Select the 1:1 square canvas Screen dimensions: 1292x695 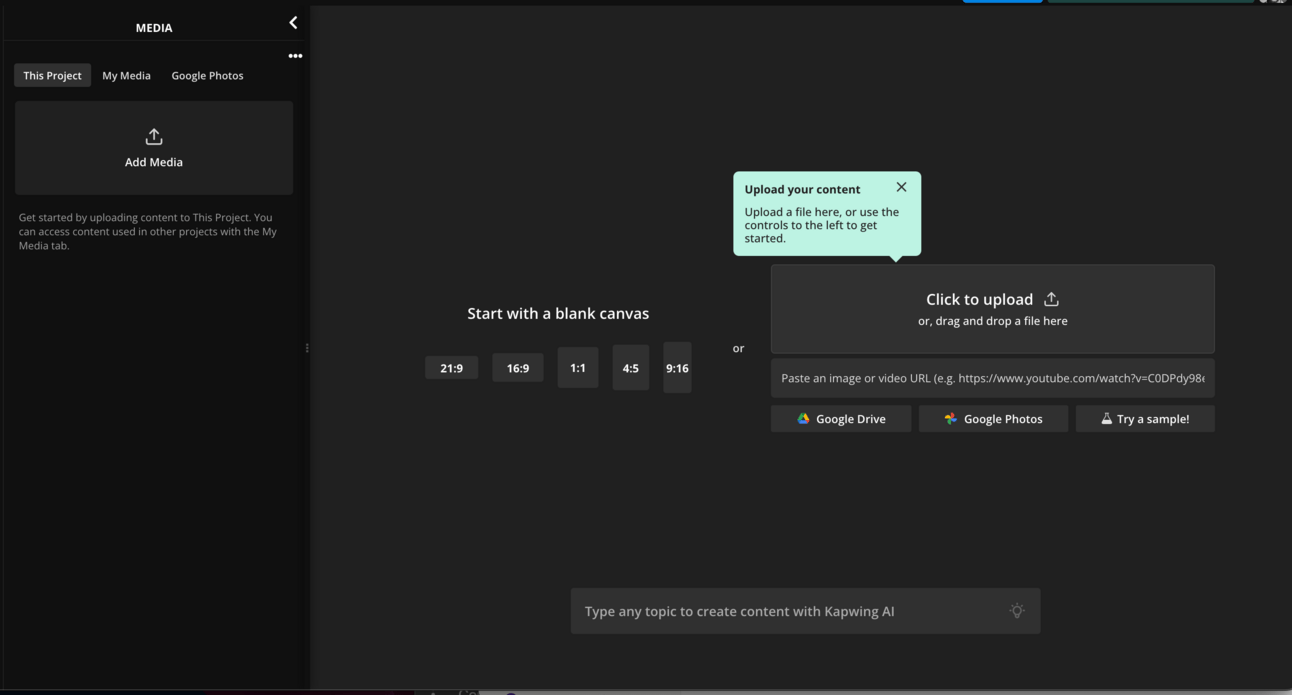click(578, 368)
